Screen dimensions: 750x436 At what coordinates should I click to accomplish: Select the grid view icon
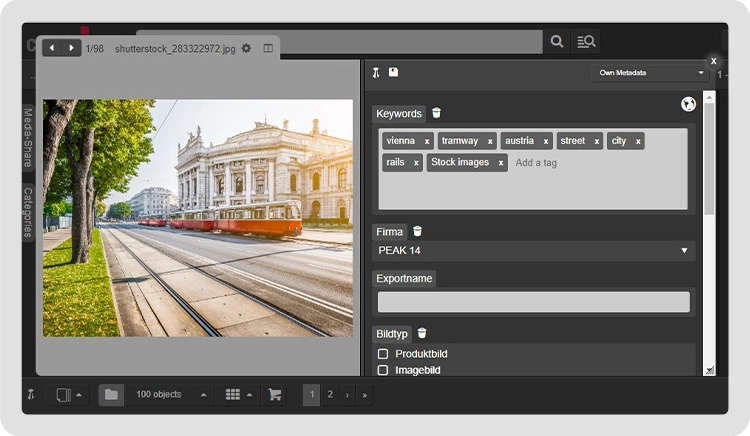tap(232, 394)
